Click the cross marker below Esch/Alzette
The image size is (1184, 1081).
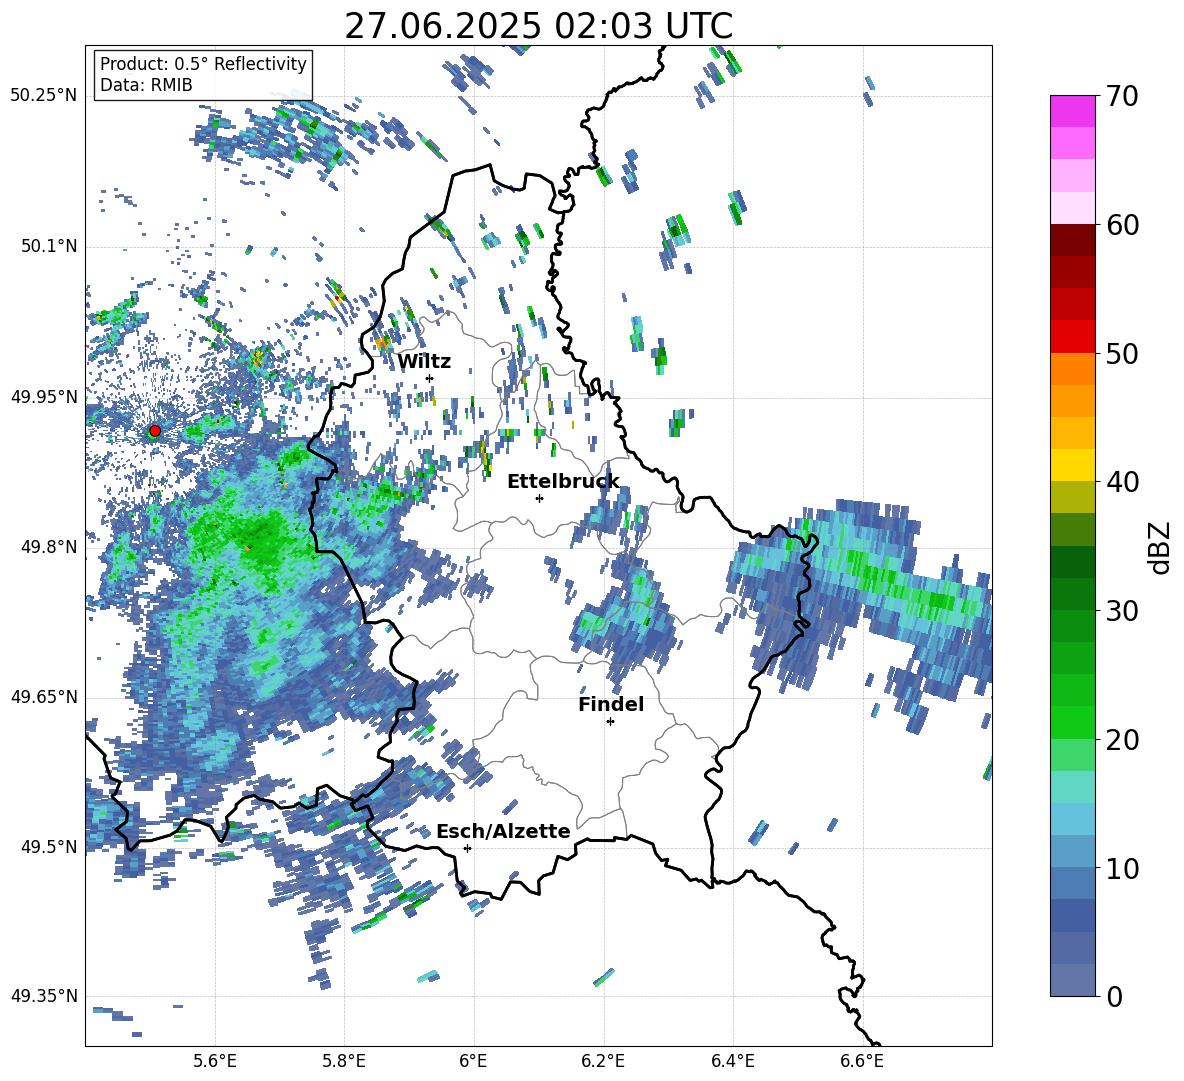(467, 848)
